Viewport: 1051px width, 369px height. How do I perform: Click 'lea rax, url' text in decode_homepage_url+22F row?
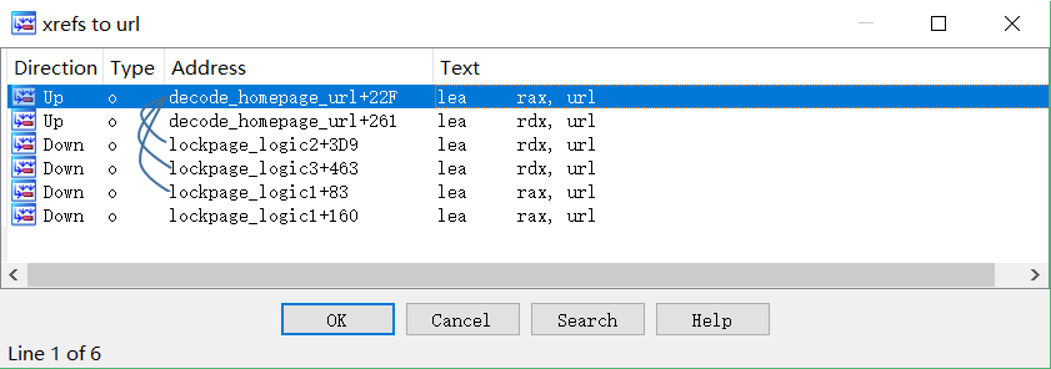pyautogui.click(x=516, y=98)
